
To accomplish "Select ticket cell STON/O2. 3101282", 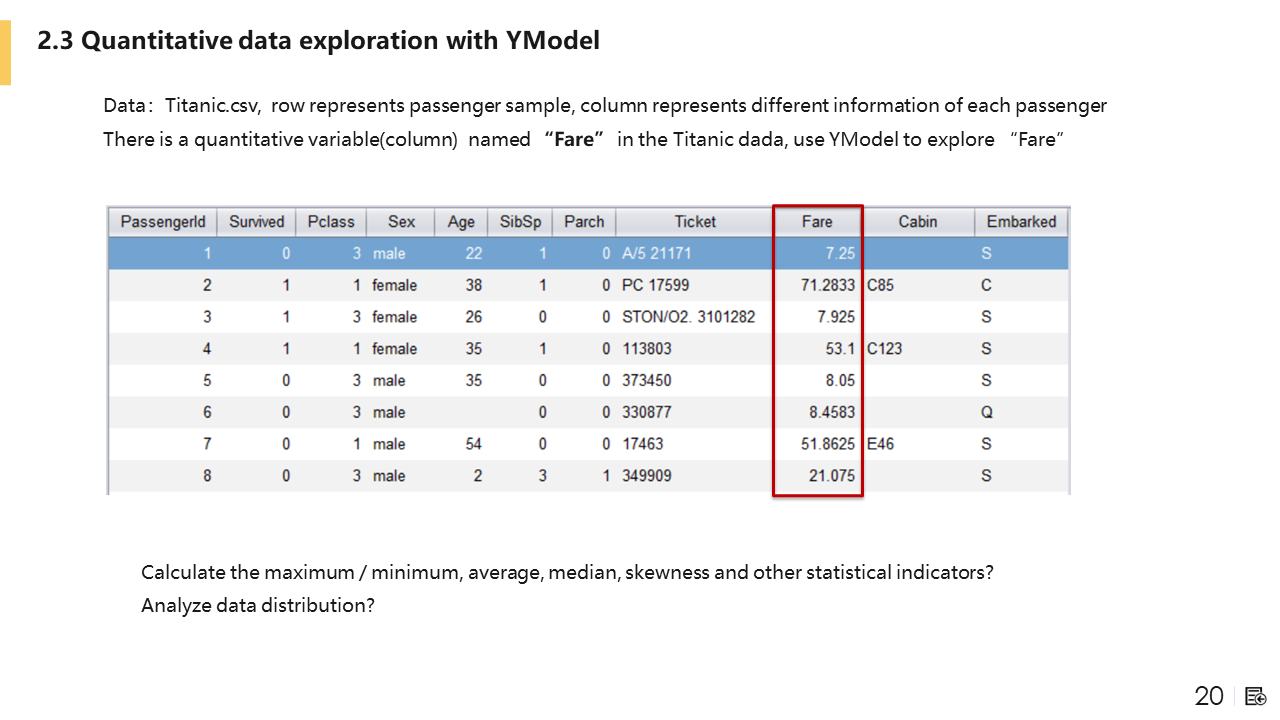I will point(688,317).
